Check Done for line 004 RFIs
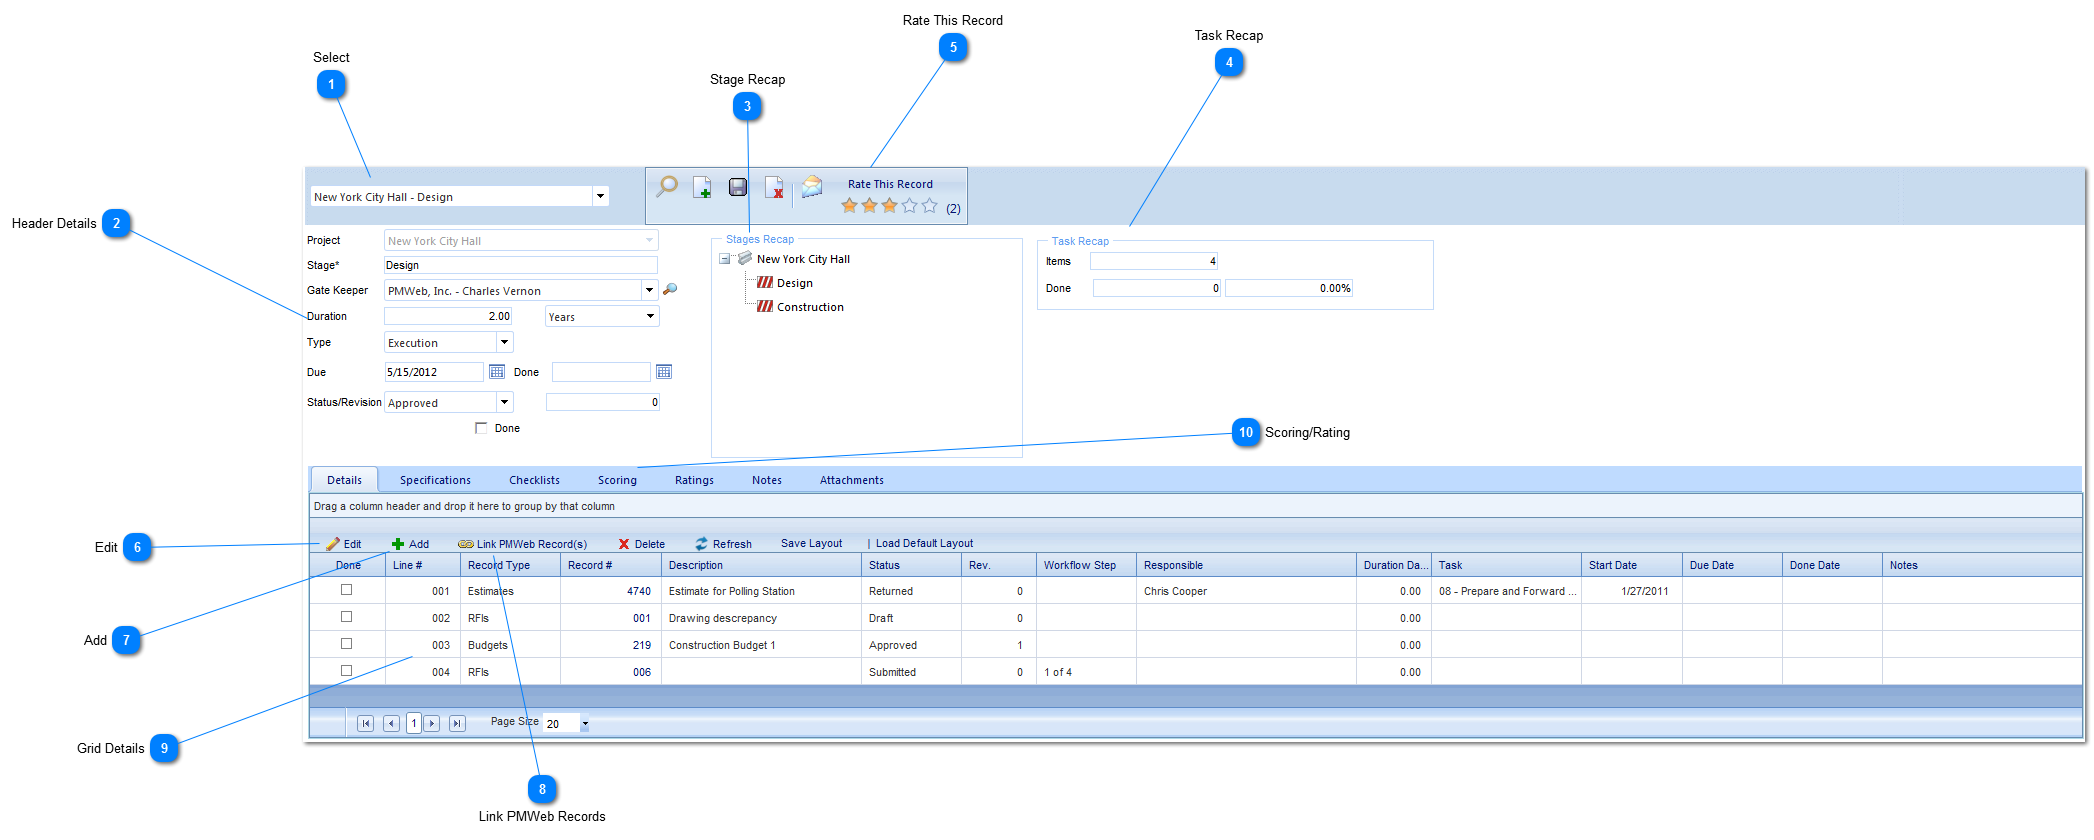Screen dimensions: 2094x840 (347, 671)
